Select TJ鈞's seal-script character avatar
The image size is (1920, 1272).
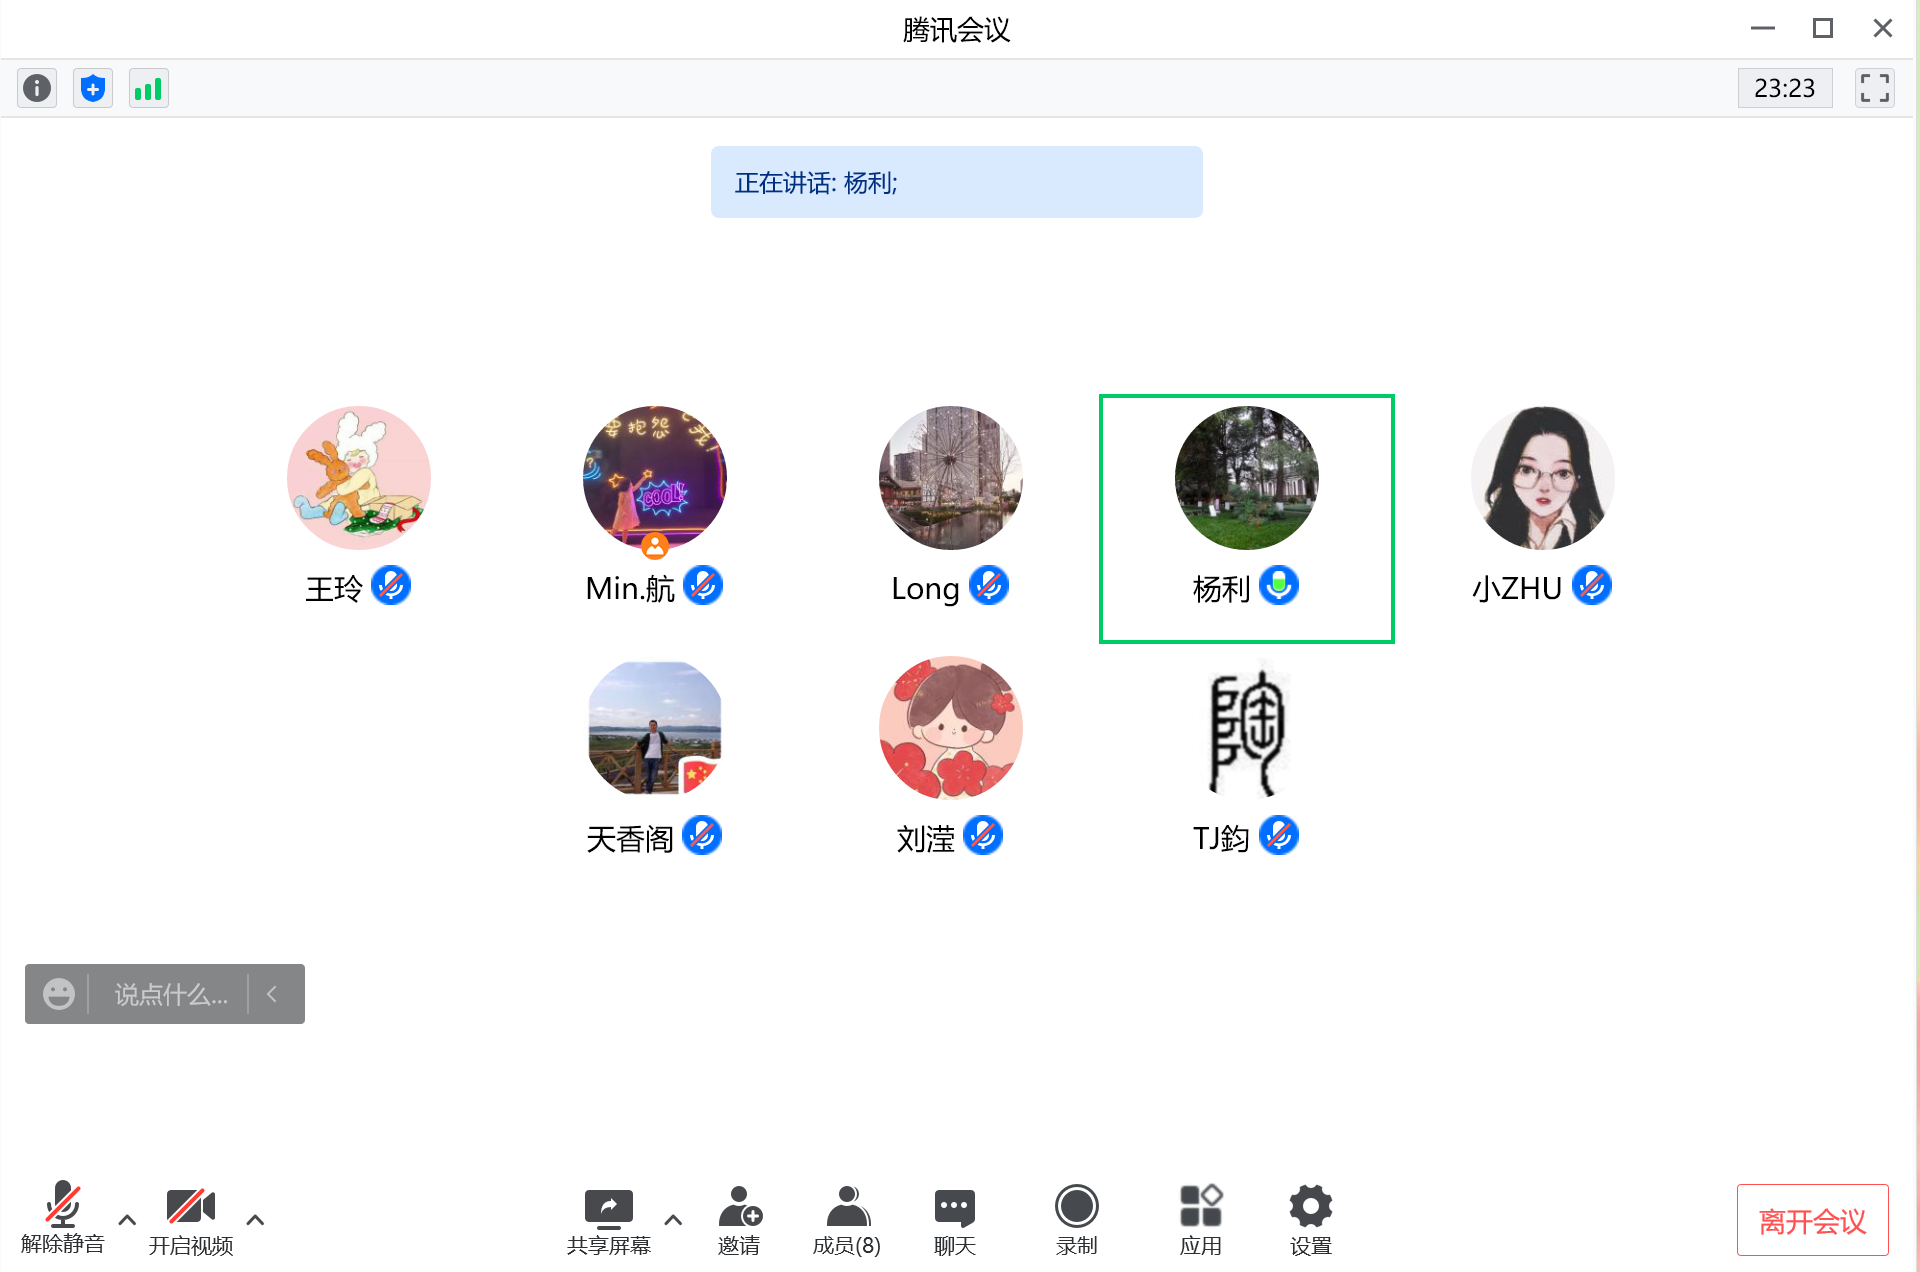(x=1247, y=728)
